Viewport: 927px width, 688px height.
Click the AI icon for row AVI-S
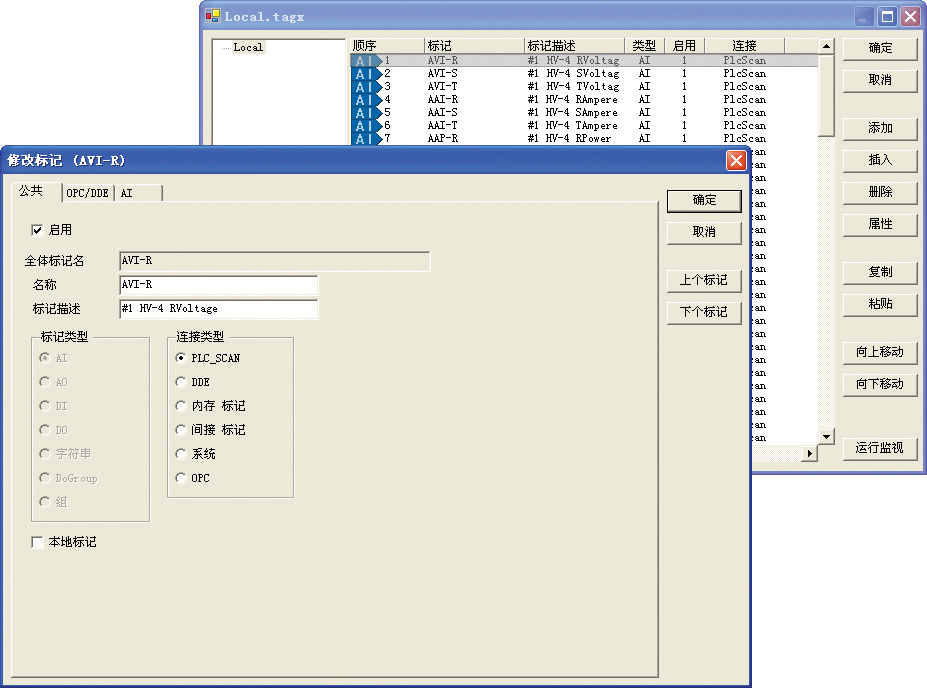(x=366, y=74)
